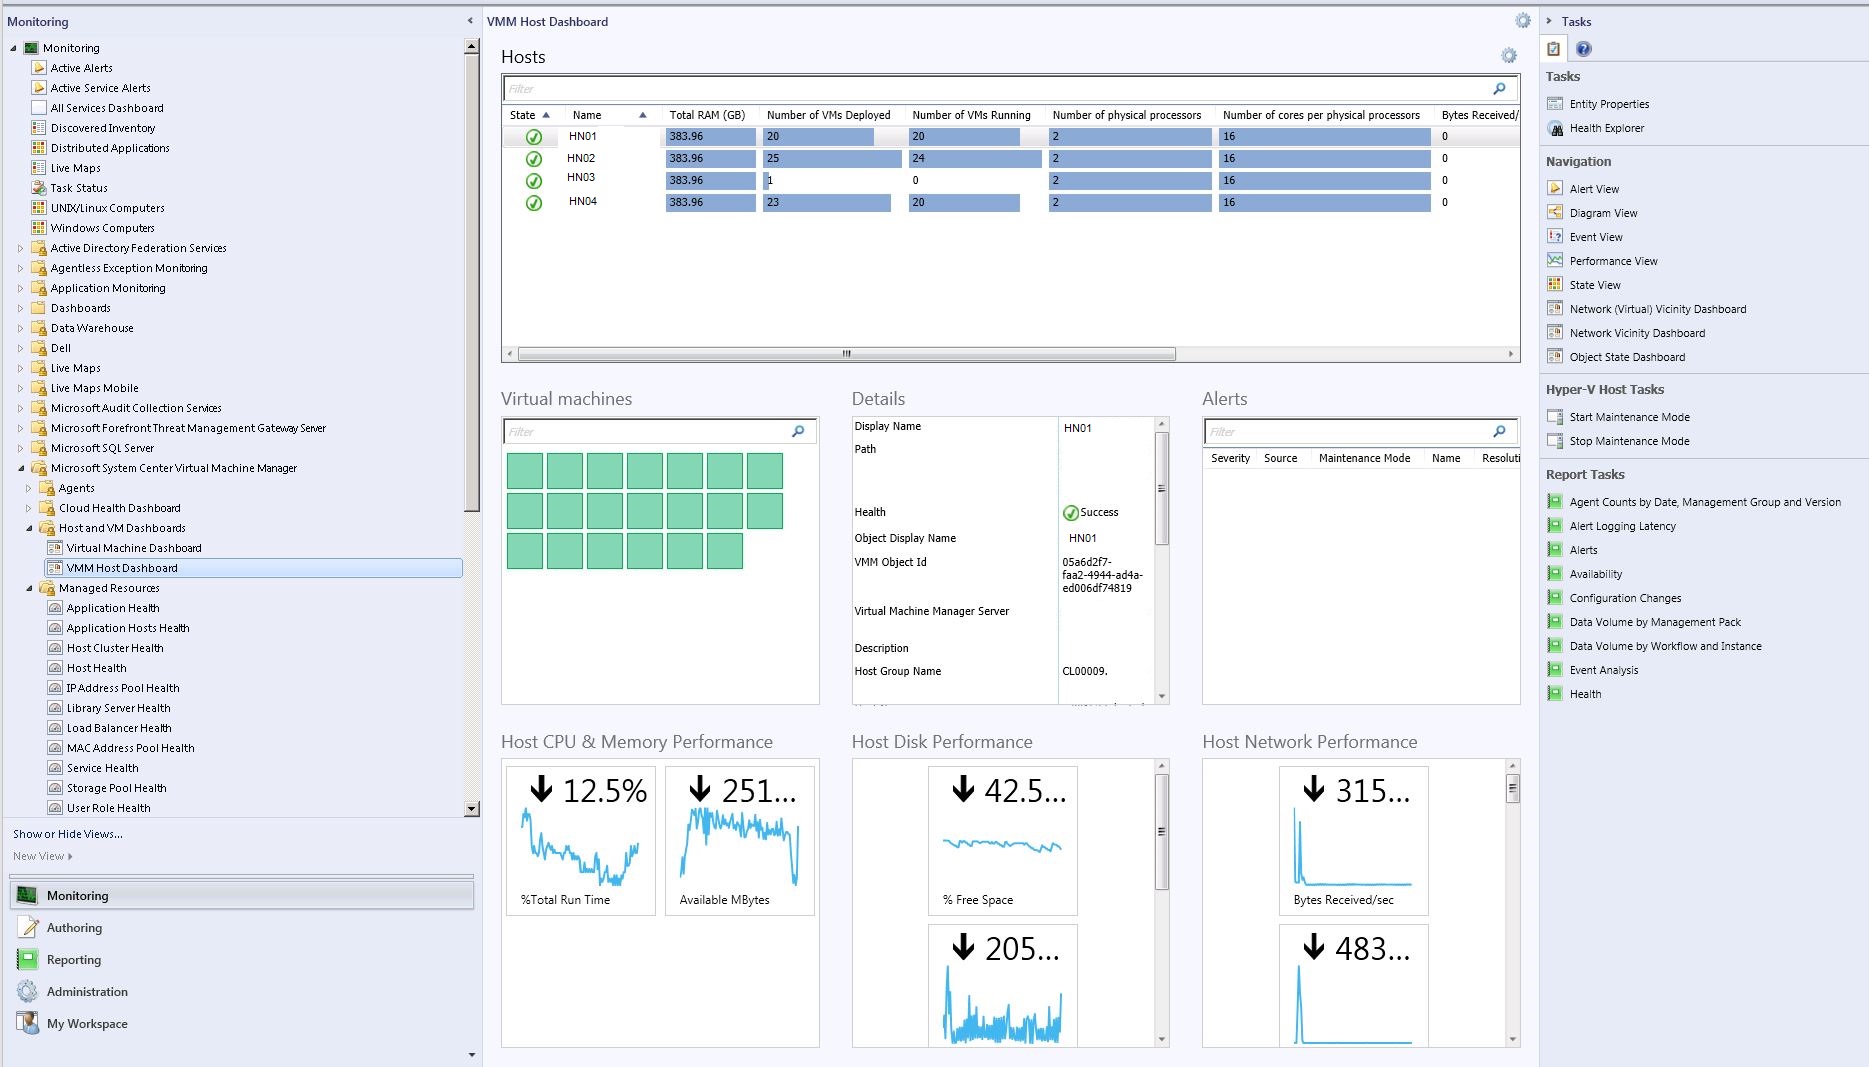Expand the Agents folder
Image resolution: width=1869 pixels, height=1067 pixels.
pos(28,488)
